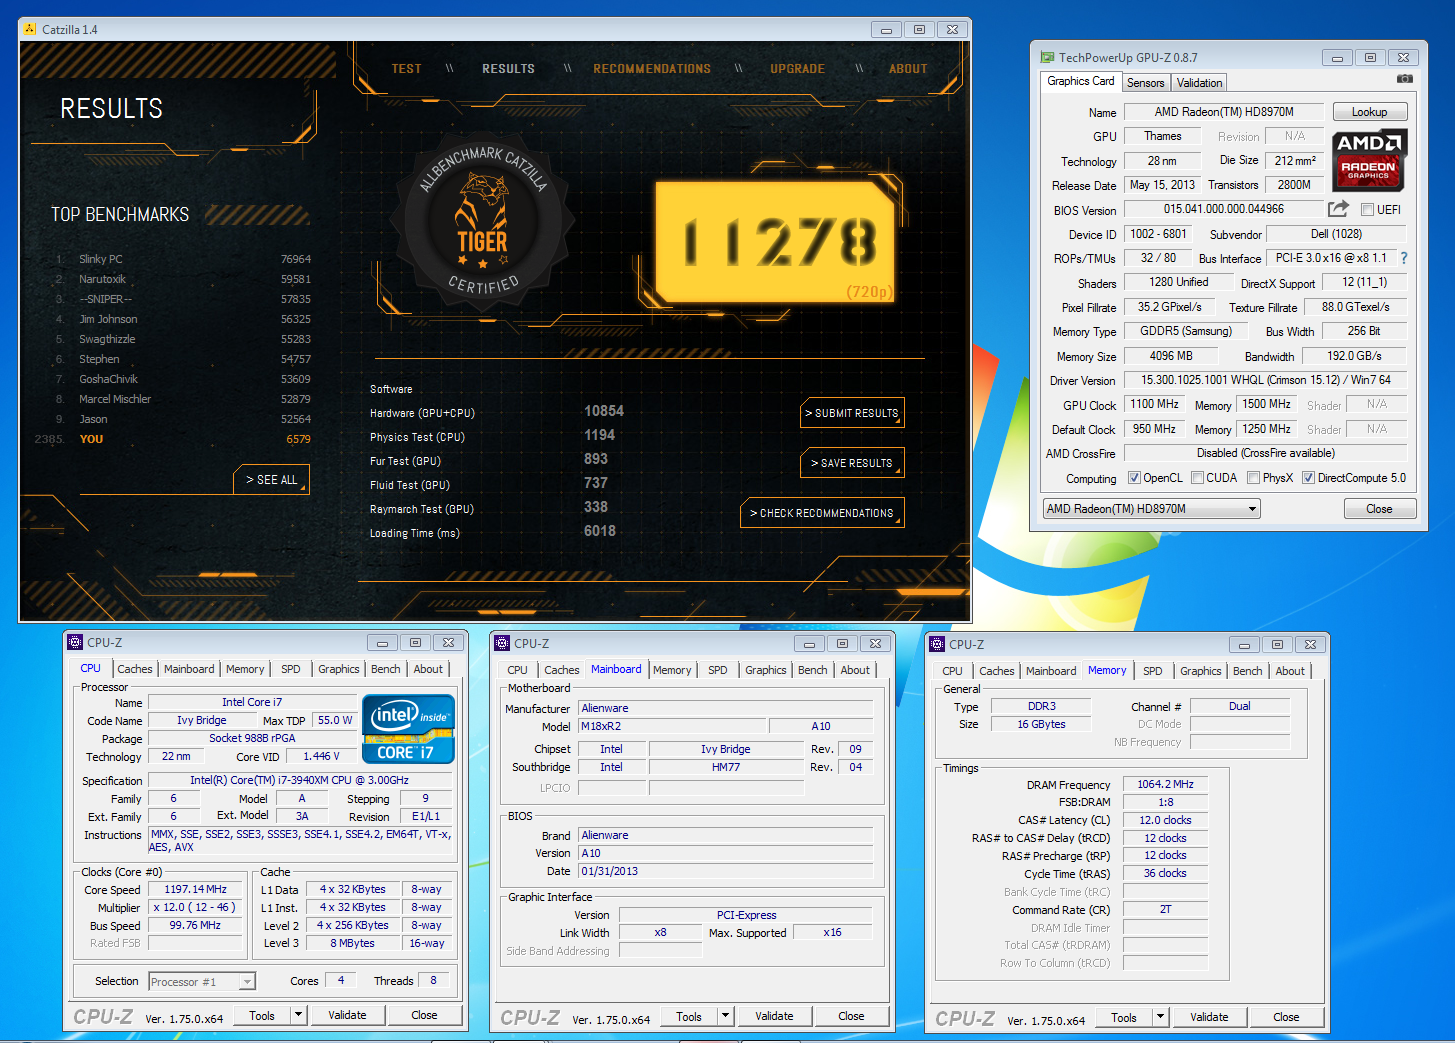
Task: Click the Lookup button in GPU-Z
Action: (1369, 112)
